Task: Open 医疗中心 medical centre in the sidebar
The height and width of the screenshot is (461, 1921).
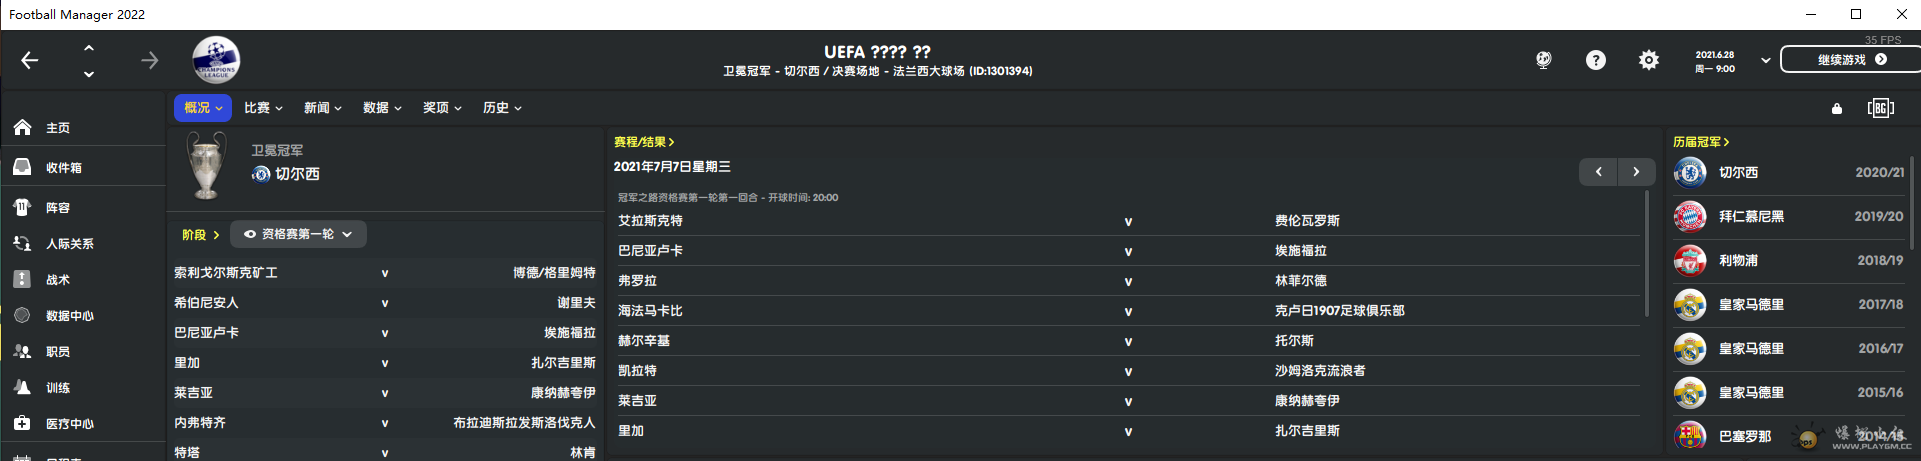Action: [x=69, y=424]
